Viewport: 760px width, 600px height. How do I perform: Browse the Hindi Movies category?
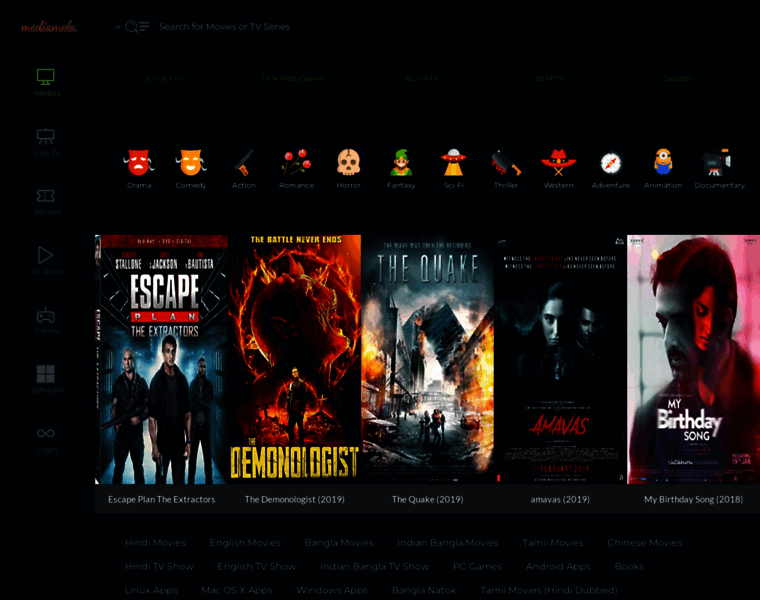tap(155, 543)
